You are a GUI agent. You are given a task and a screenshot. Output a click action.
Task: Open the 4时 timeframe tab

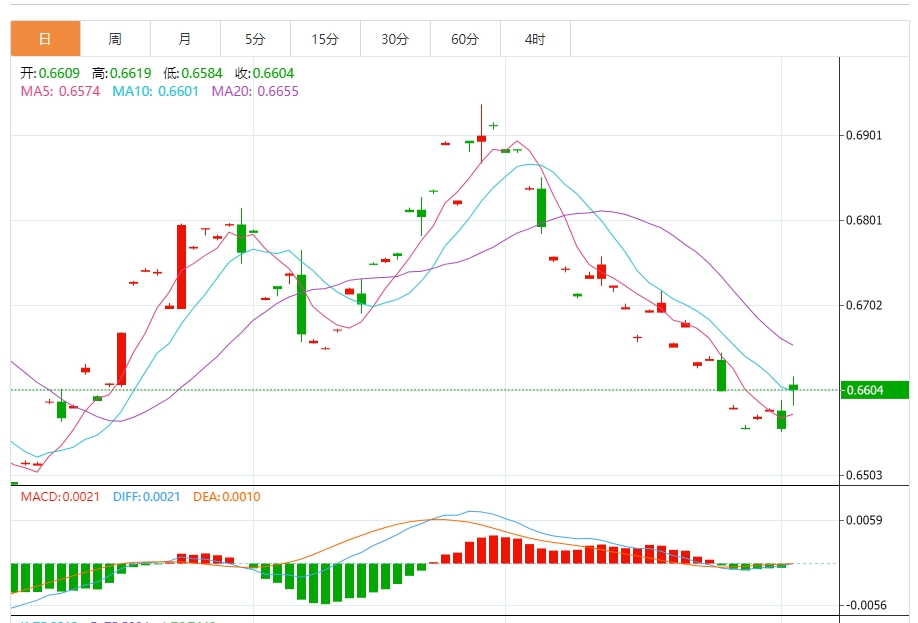(535, 39)
